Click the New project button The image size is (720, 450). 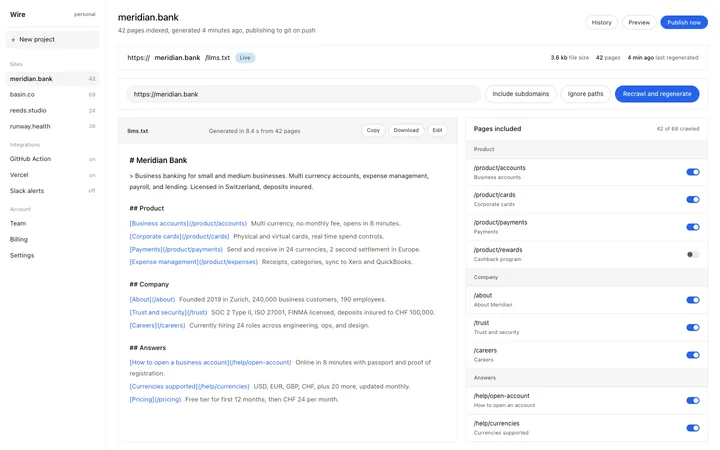[x=52, y=40]
